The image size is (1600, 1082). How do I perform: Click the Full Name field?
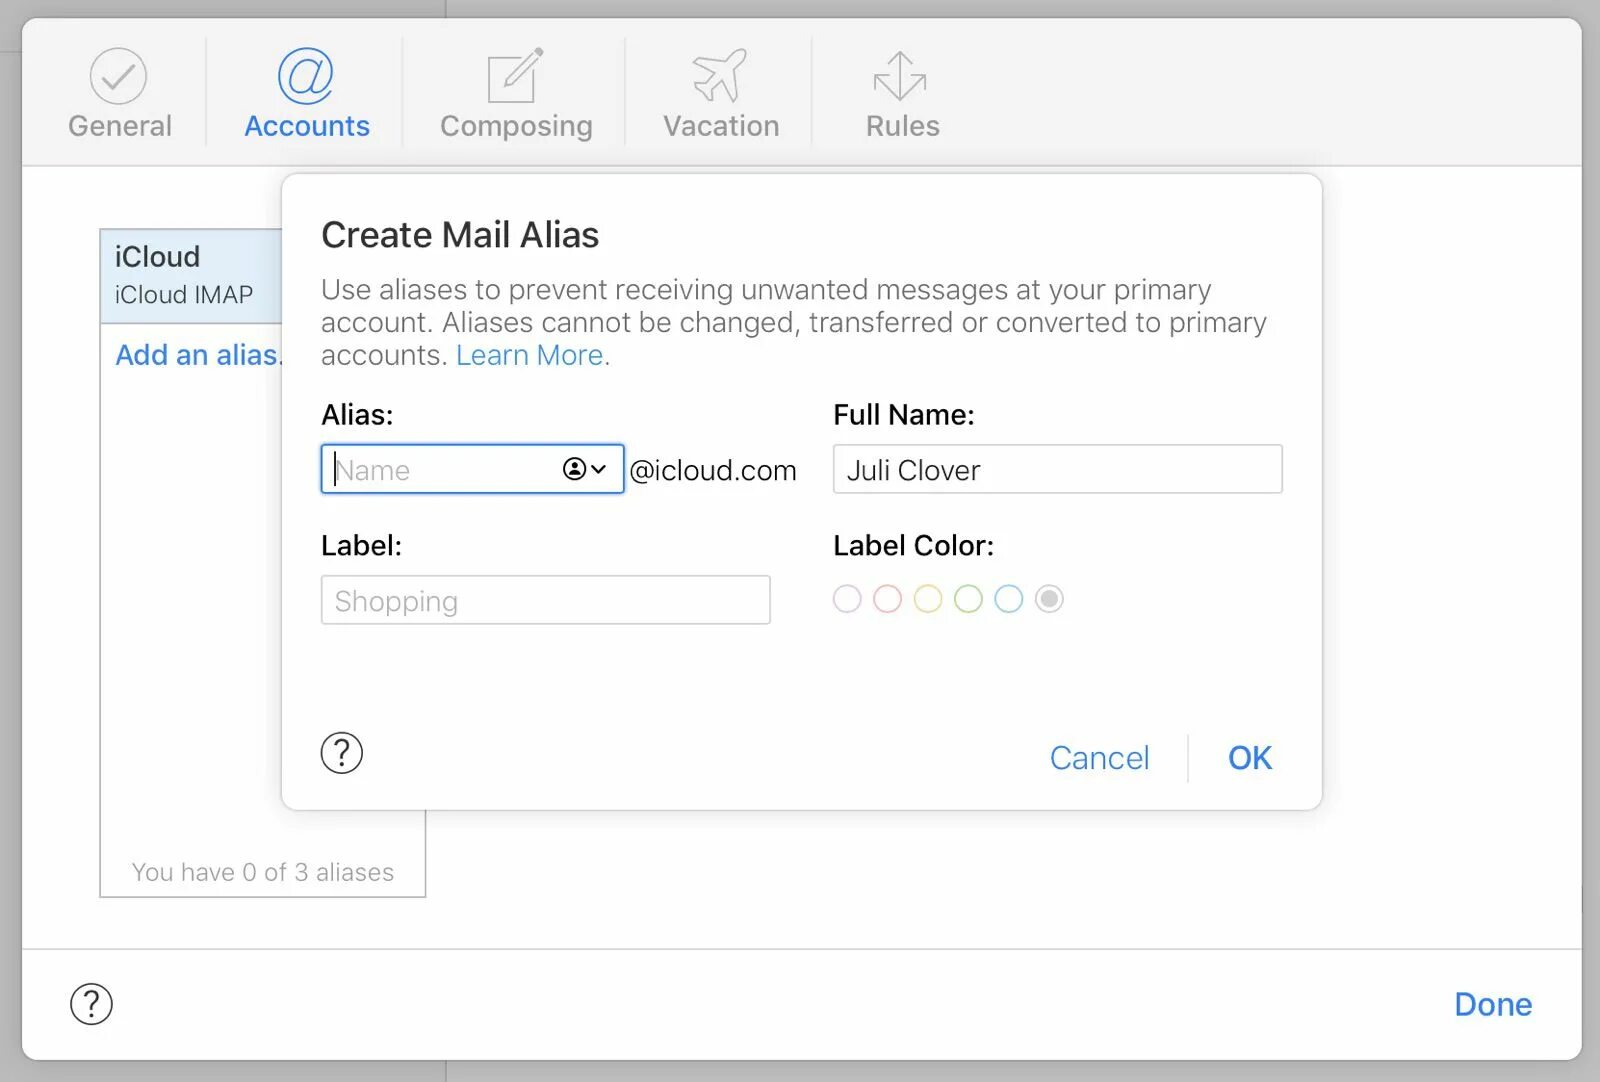click(x=1058, y=469)
